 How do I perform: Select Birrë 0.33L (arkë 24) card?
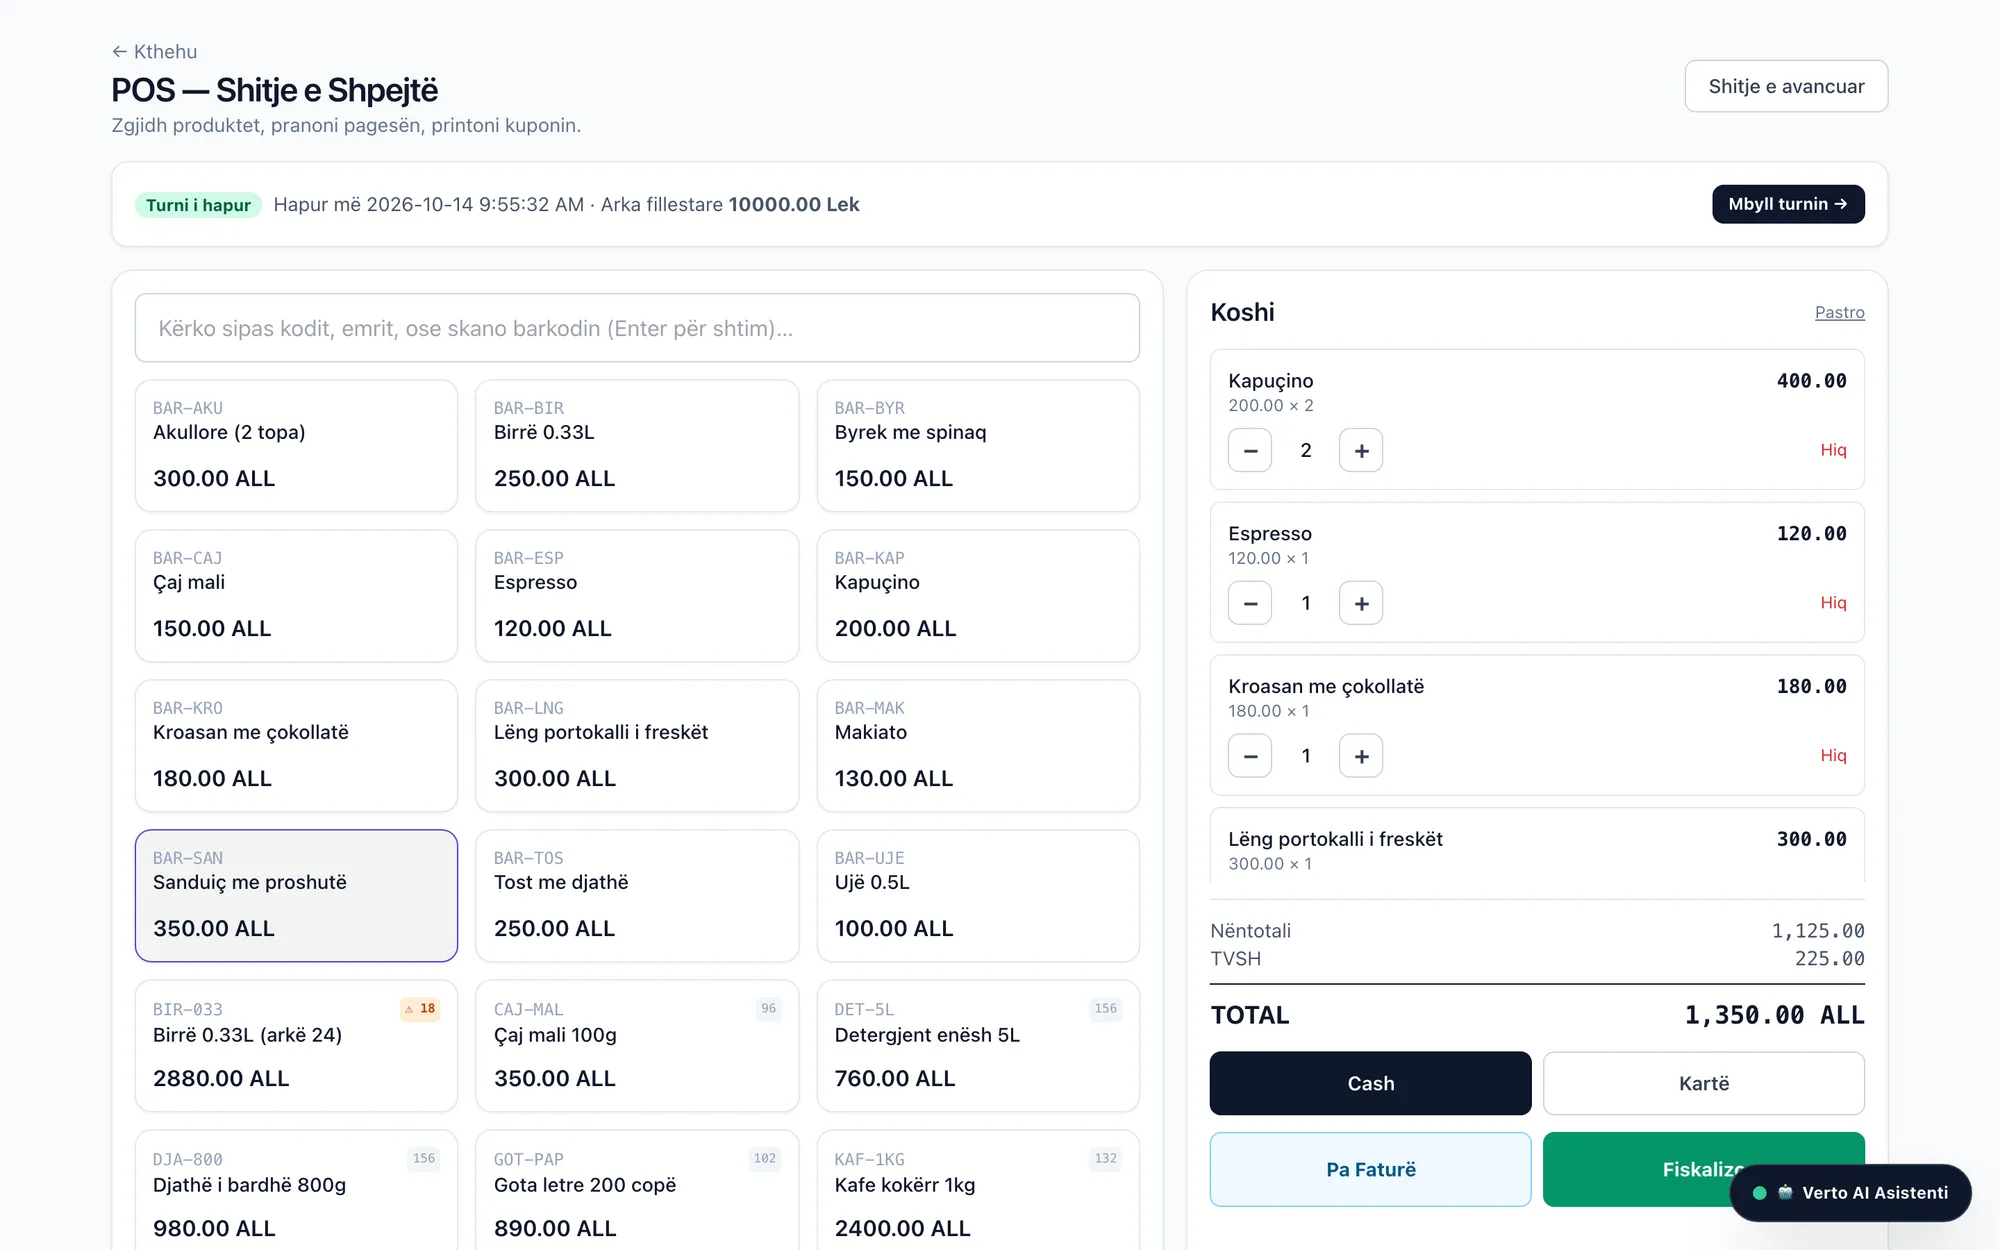pos(296,1046)
